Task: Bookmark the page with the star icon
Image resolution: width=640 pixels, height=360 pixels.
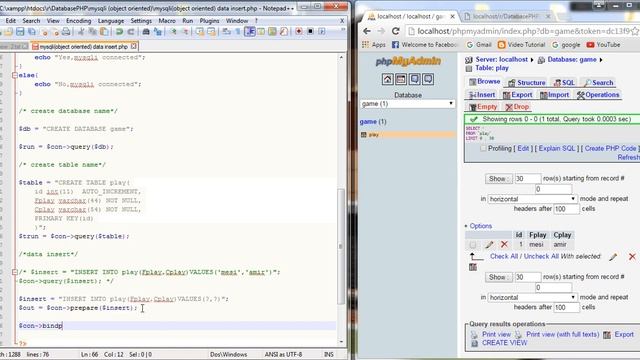Action: [x=635, y=31]
